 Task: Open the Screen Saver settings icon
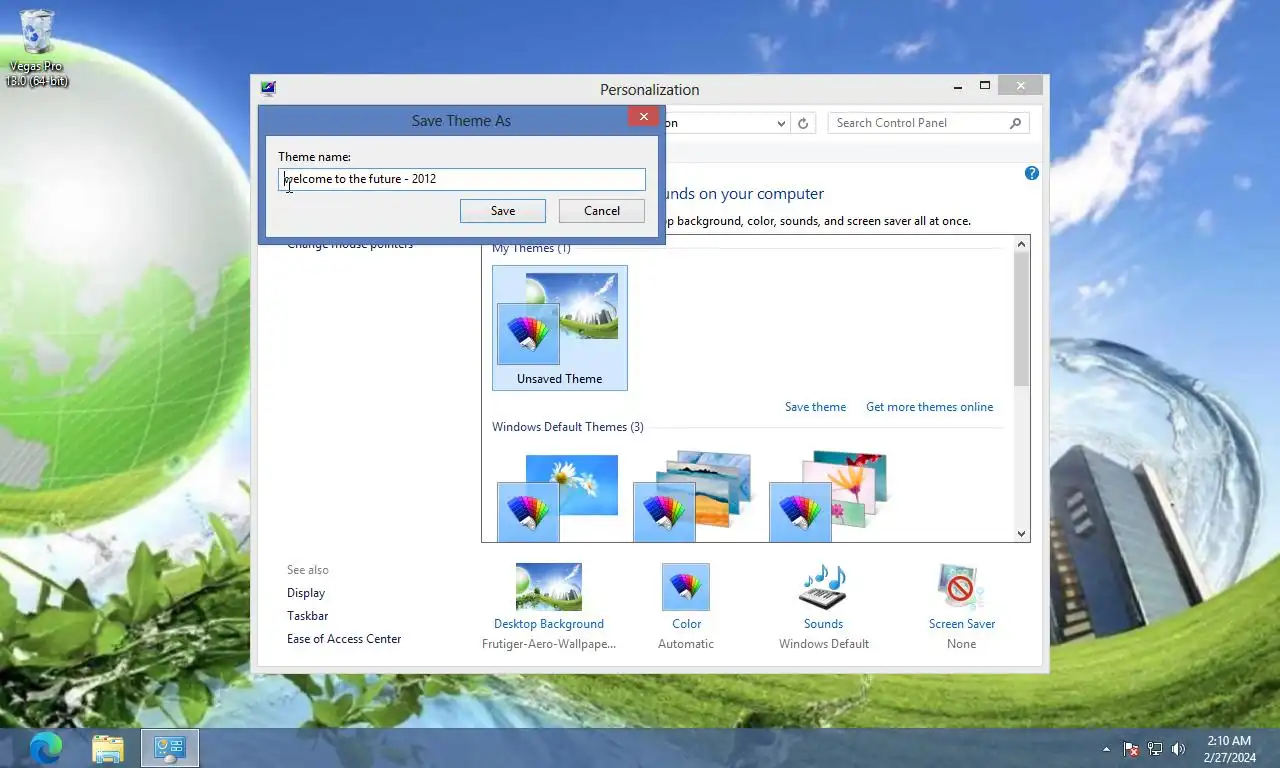[961, 587]
